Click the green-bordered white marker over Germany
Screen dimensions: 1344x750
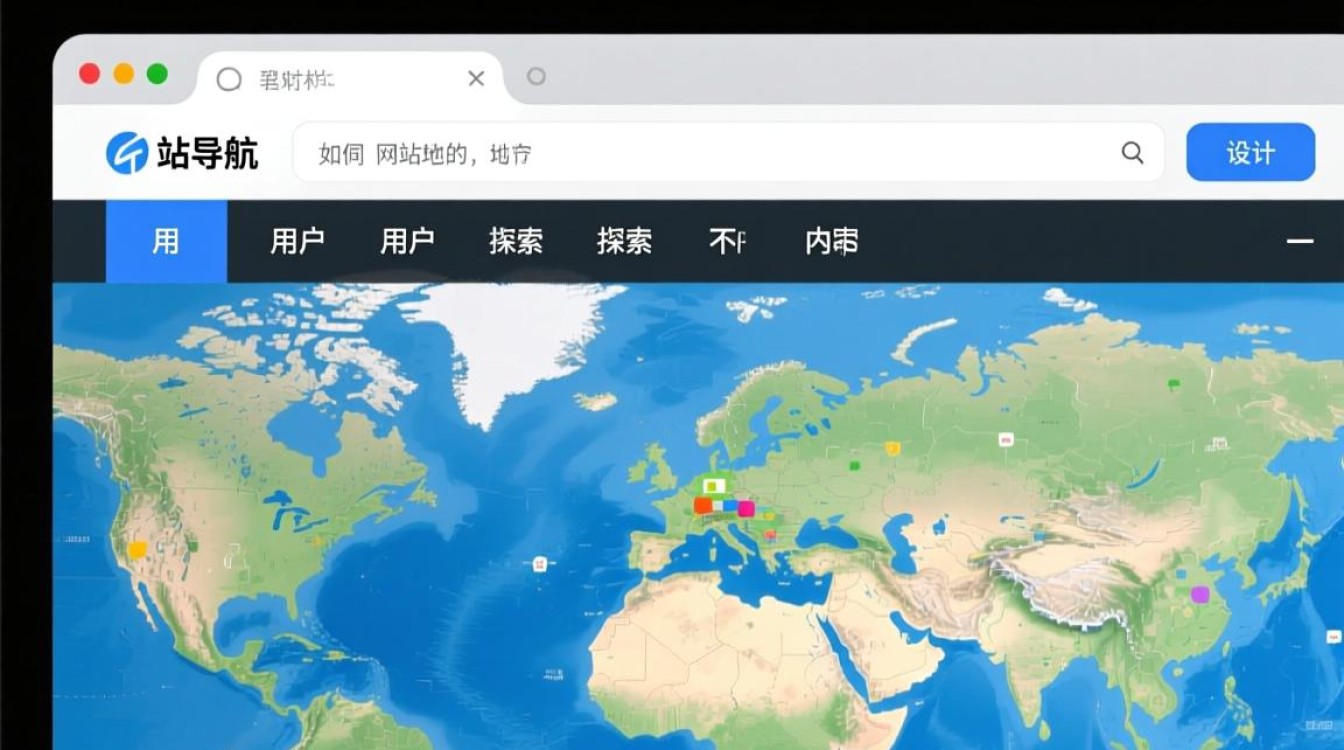click(x=713, y=486)
